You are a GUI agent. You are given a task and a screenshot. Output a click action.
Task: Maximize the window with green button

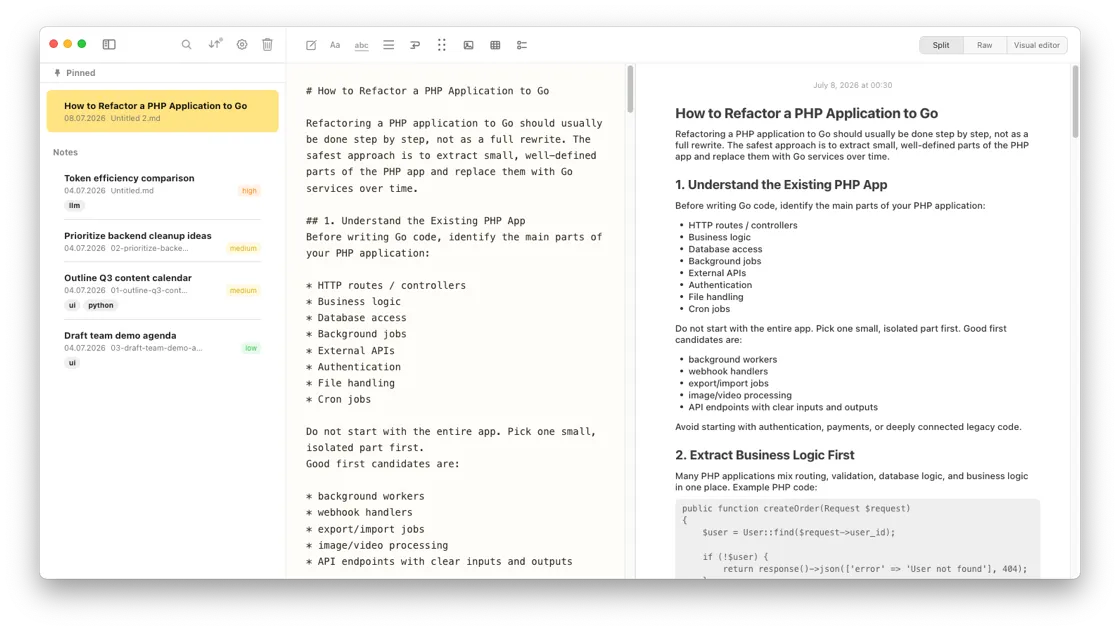82,44
